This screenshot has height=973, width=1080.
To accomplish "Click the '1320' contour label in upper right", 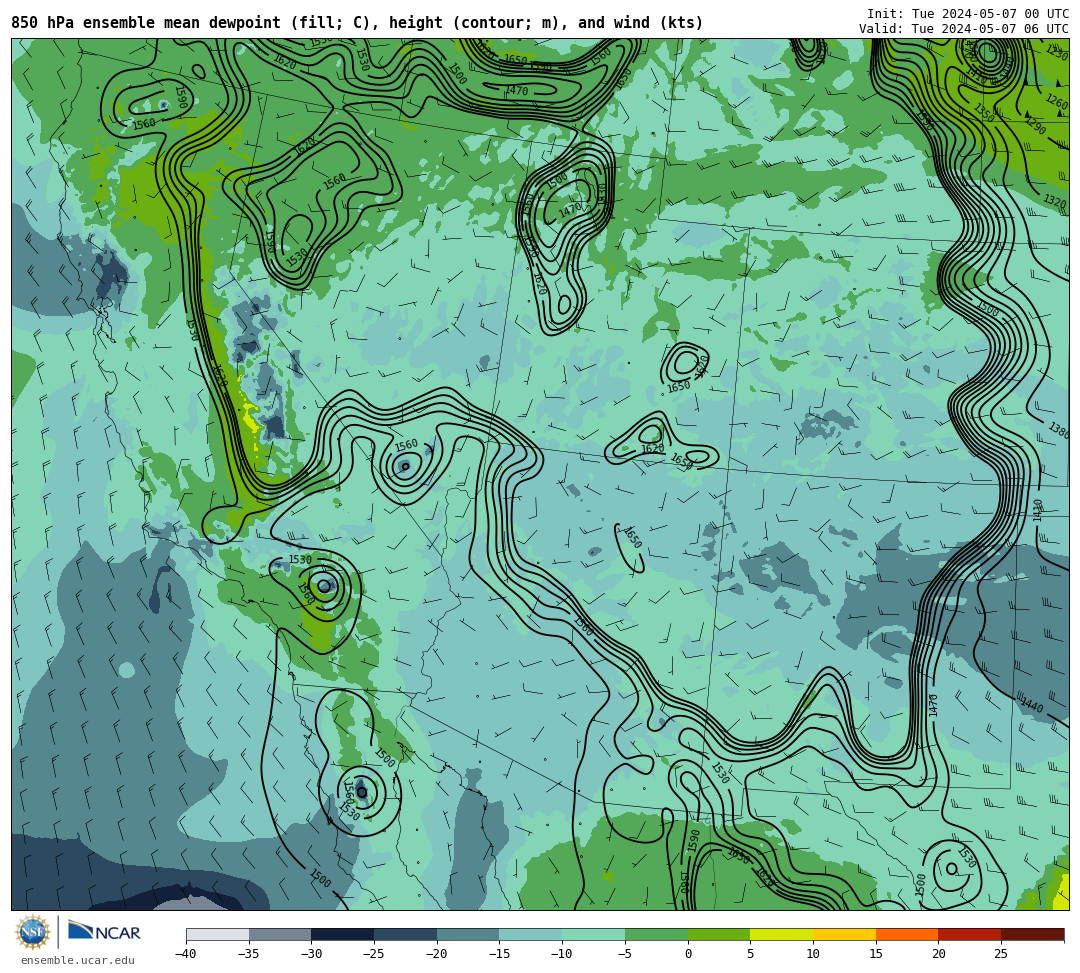I will [x=1055, y=200].
